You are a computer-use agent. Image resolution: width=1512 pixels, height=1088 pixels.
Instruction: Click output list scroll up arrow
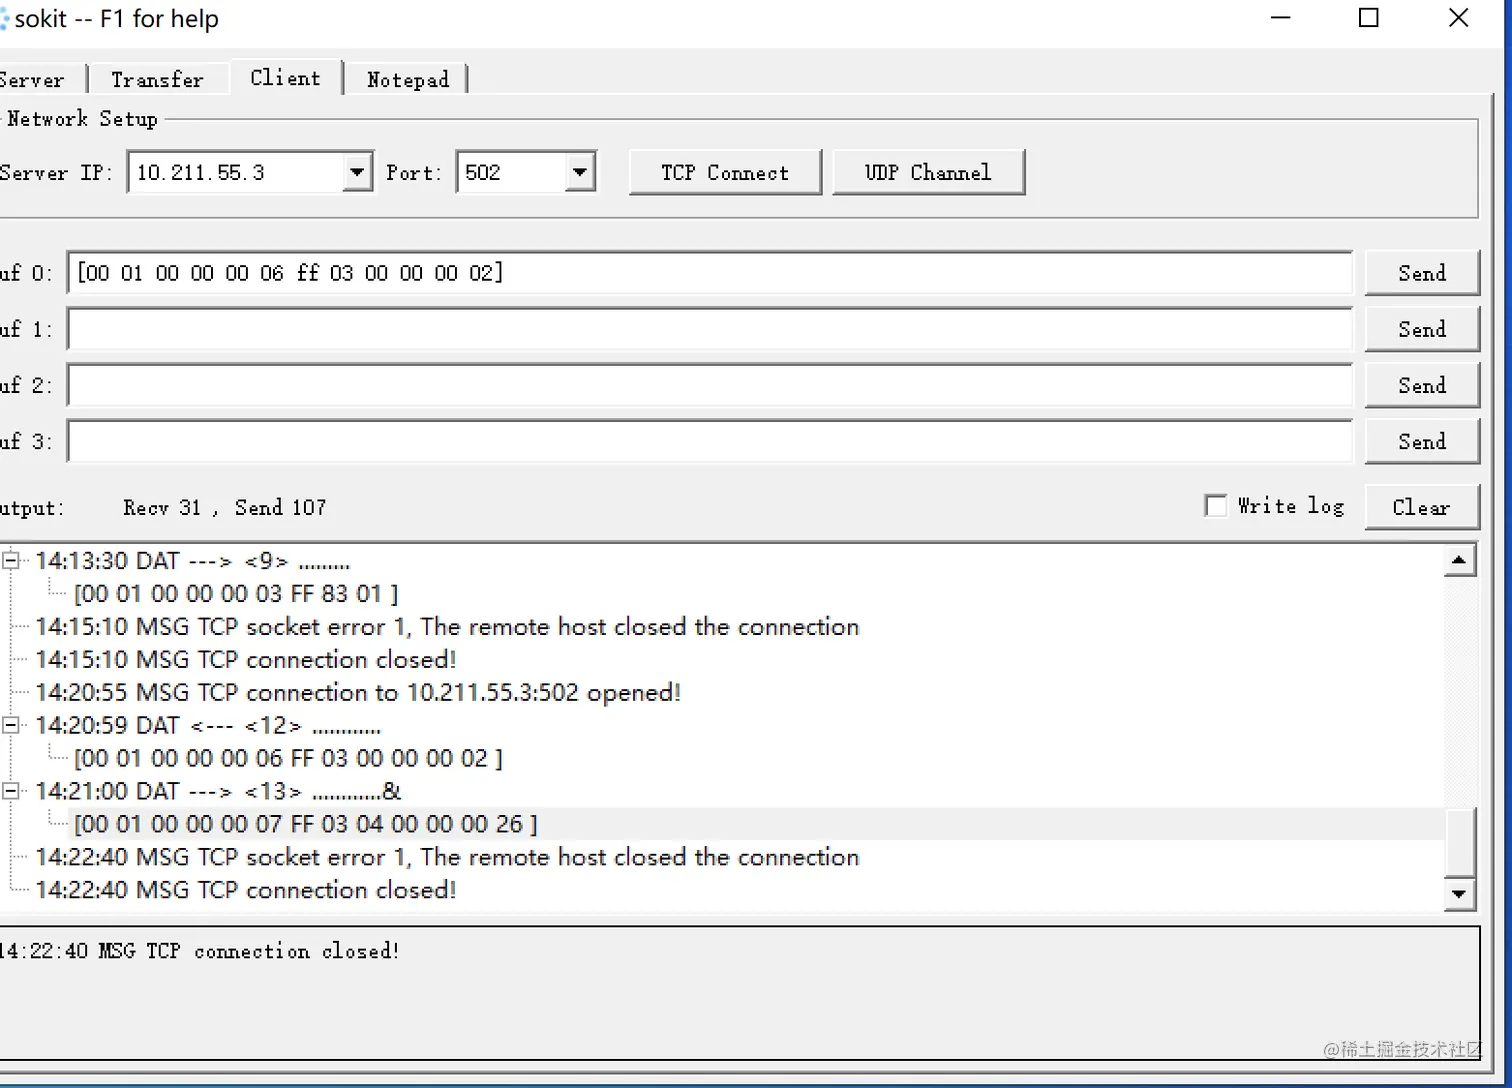(1460, 561)
